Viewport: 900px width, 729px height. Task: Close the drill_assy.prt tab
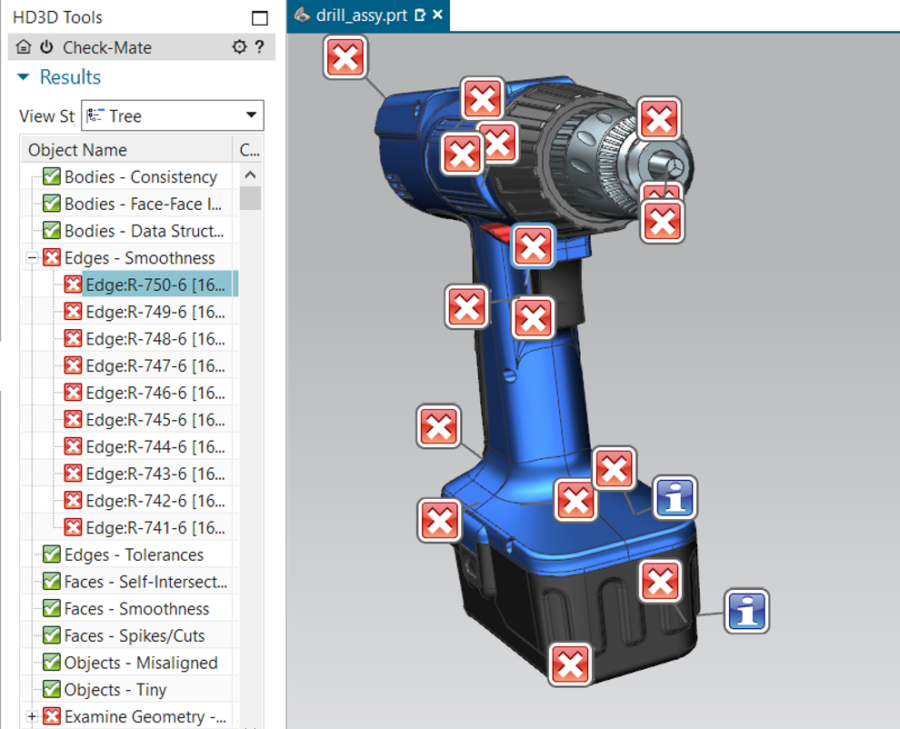(438, 15)
